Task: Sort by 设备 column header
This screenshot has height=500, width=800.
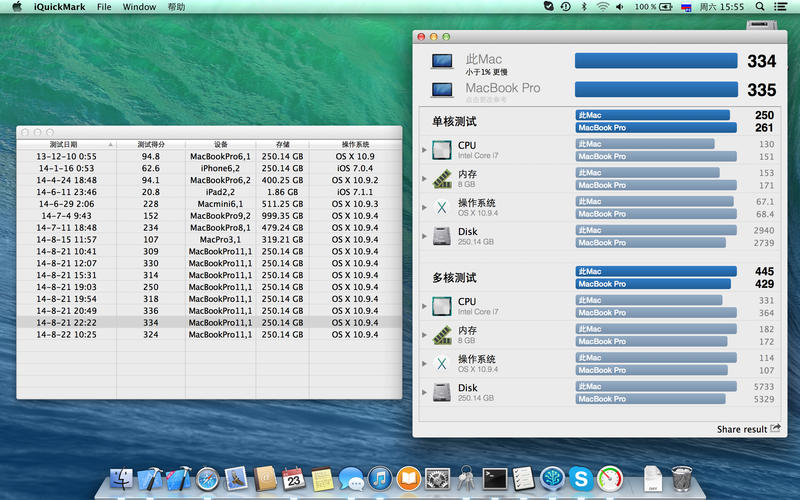Action: pyautogui.click(x=220, y=144)
